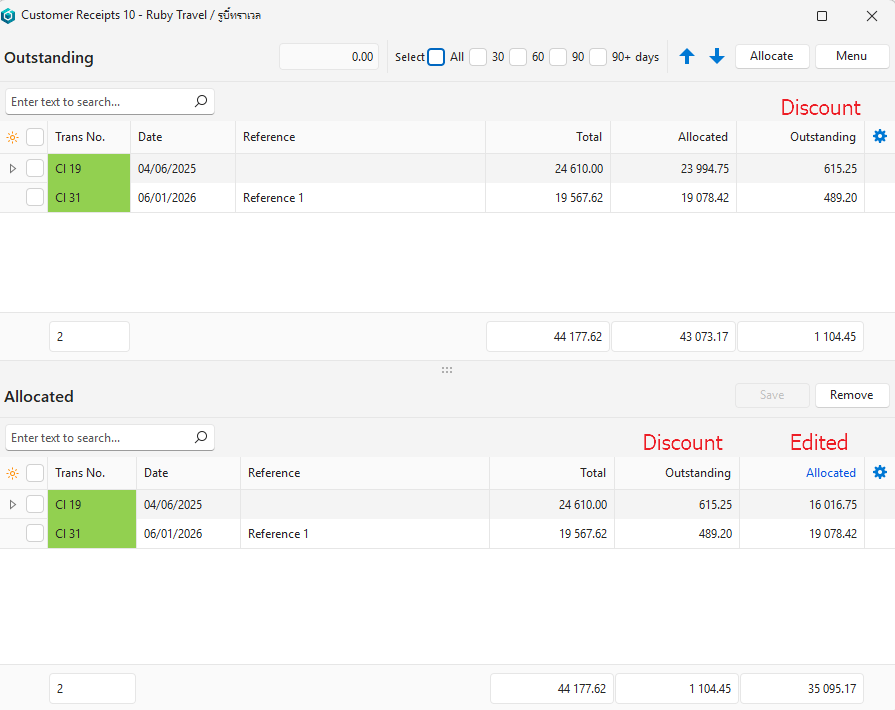Tick the Select All checkbox

click(x=436, y=57)
